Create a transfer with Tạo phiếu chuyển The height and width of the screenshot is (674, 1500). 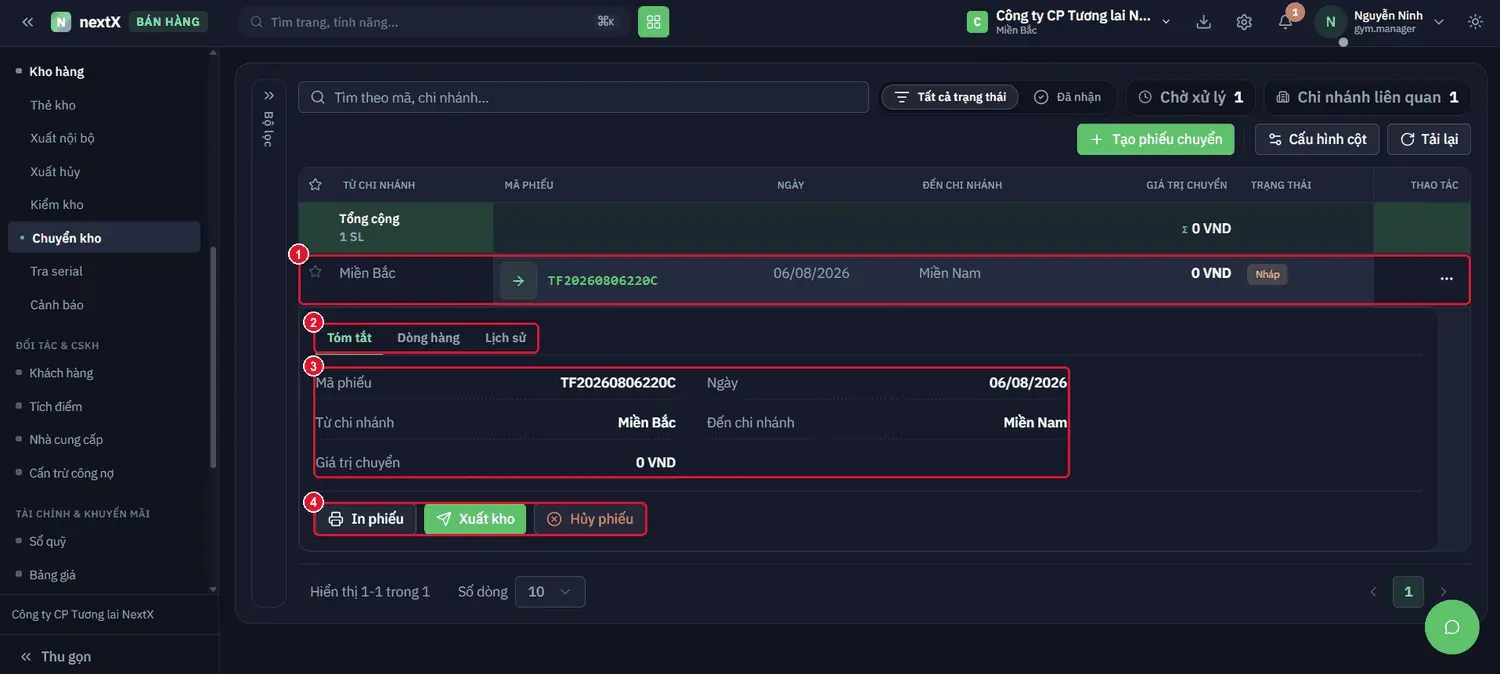point(1156,139)
